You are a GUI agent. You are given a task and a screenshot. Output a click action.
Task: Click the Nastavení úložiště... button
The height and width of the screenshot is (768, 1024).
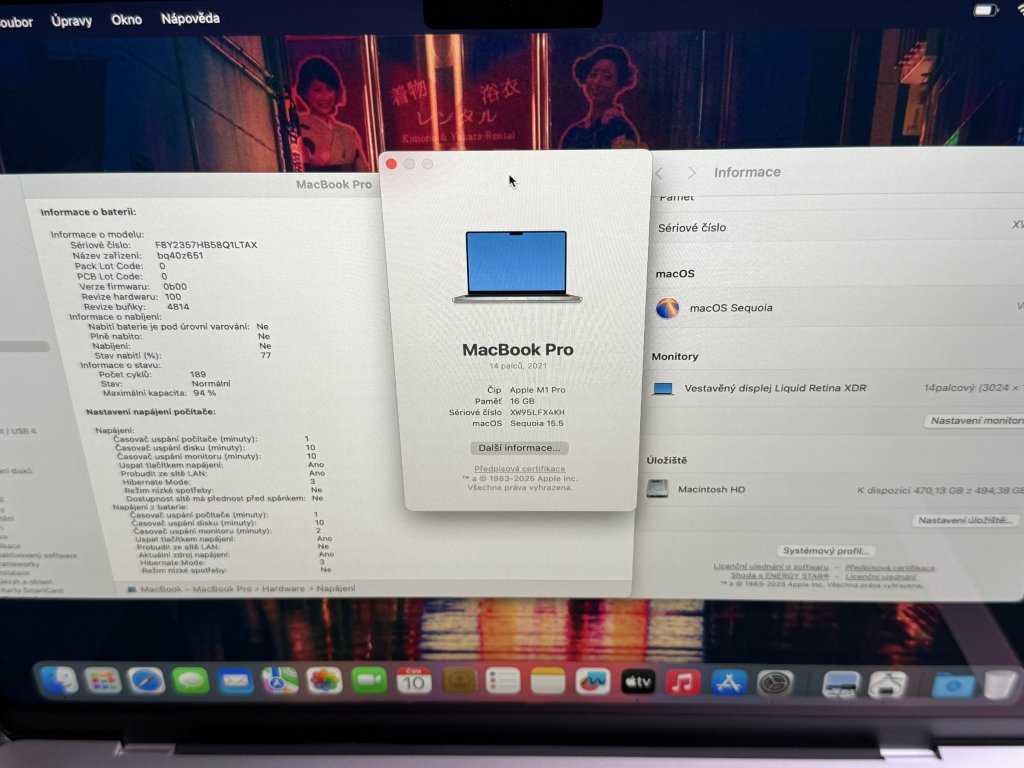966,520
